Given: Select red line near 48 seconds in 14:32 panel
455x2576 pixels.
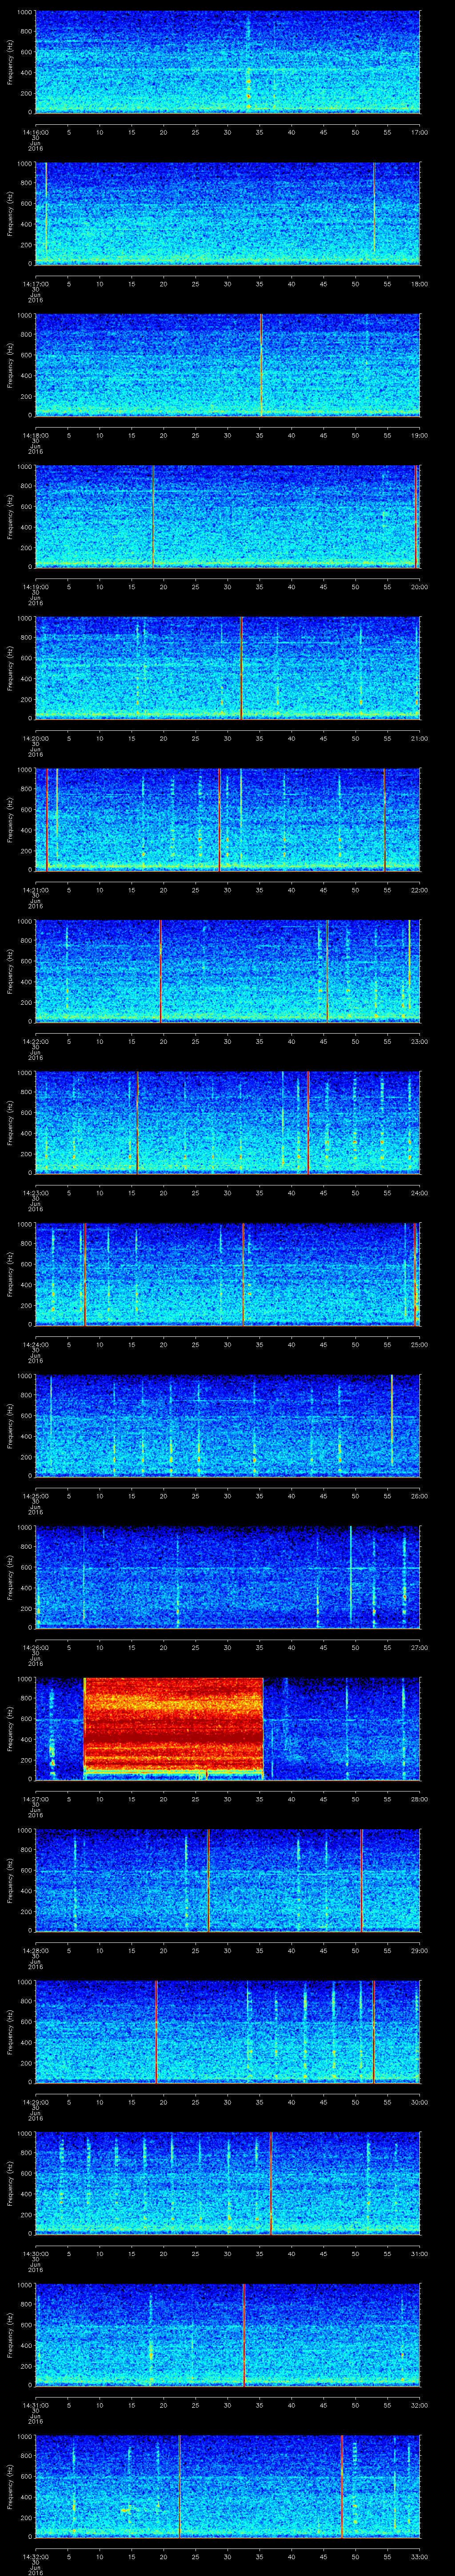Looking at the screenshot, I should [342, 2486].
